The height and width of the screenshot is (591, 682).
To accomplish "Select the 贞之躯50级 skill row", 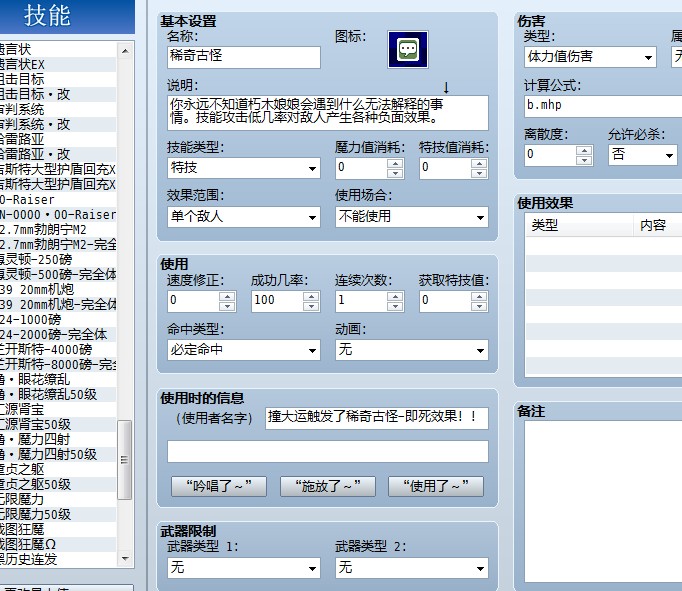I will [x=58, y=484].
